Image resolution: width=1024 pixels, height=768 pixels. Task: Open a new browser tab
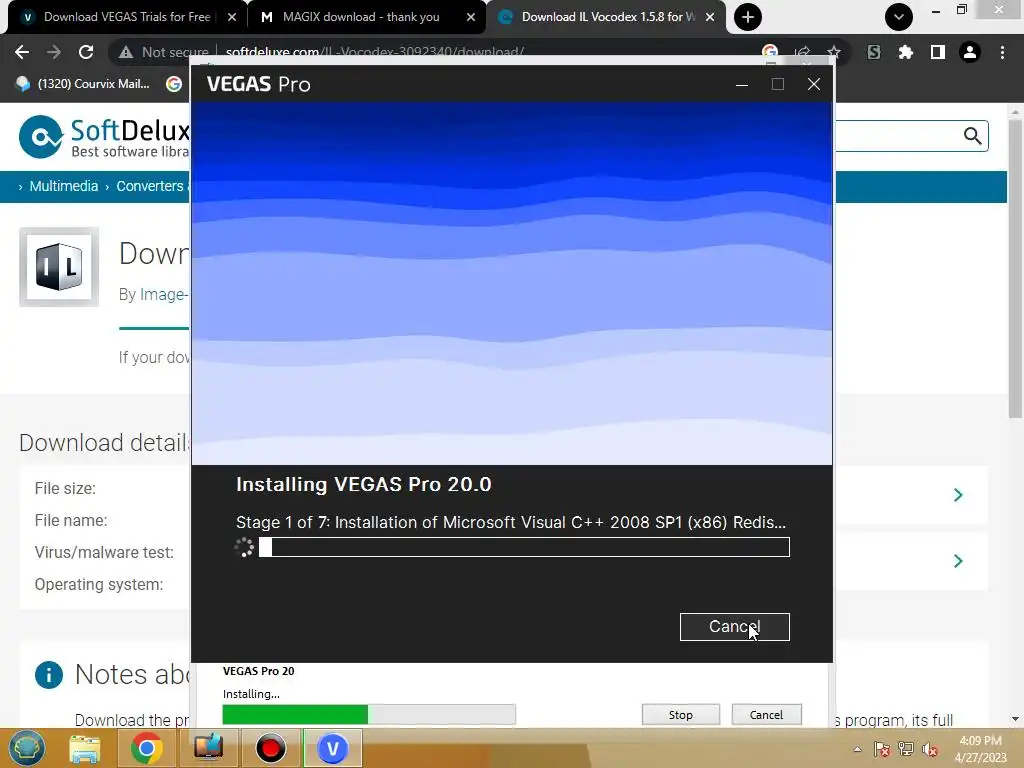pyautogui.click(x=748, y=17)
